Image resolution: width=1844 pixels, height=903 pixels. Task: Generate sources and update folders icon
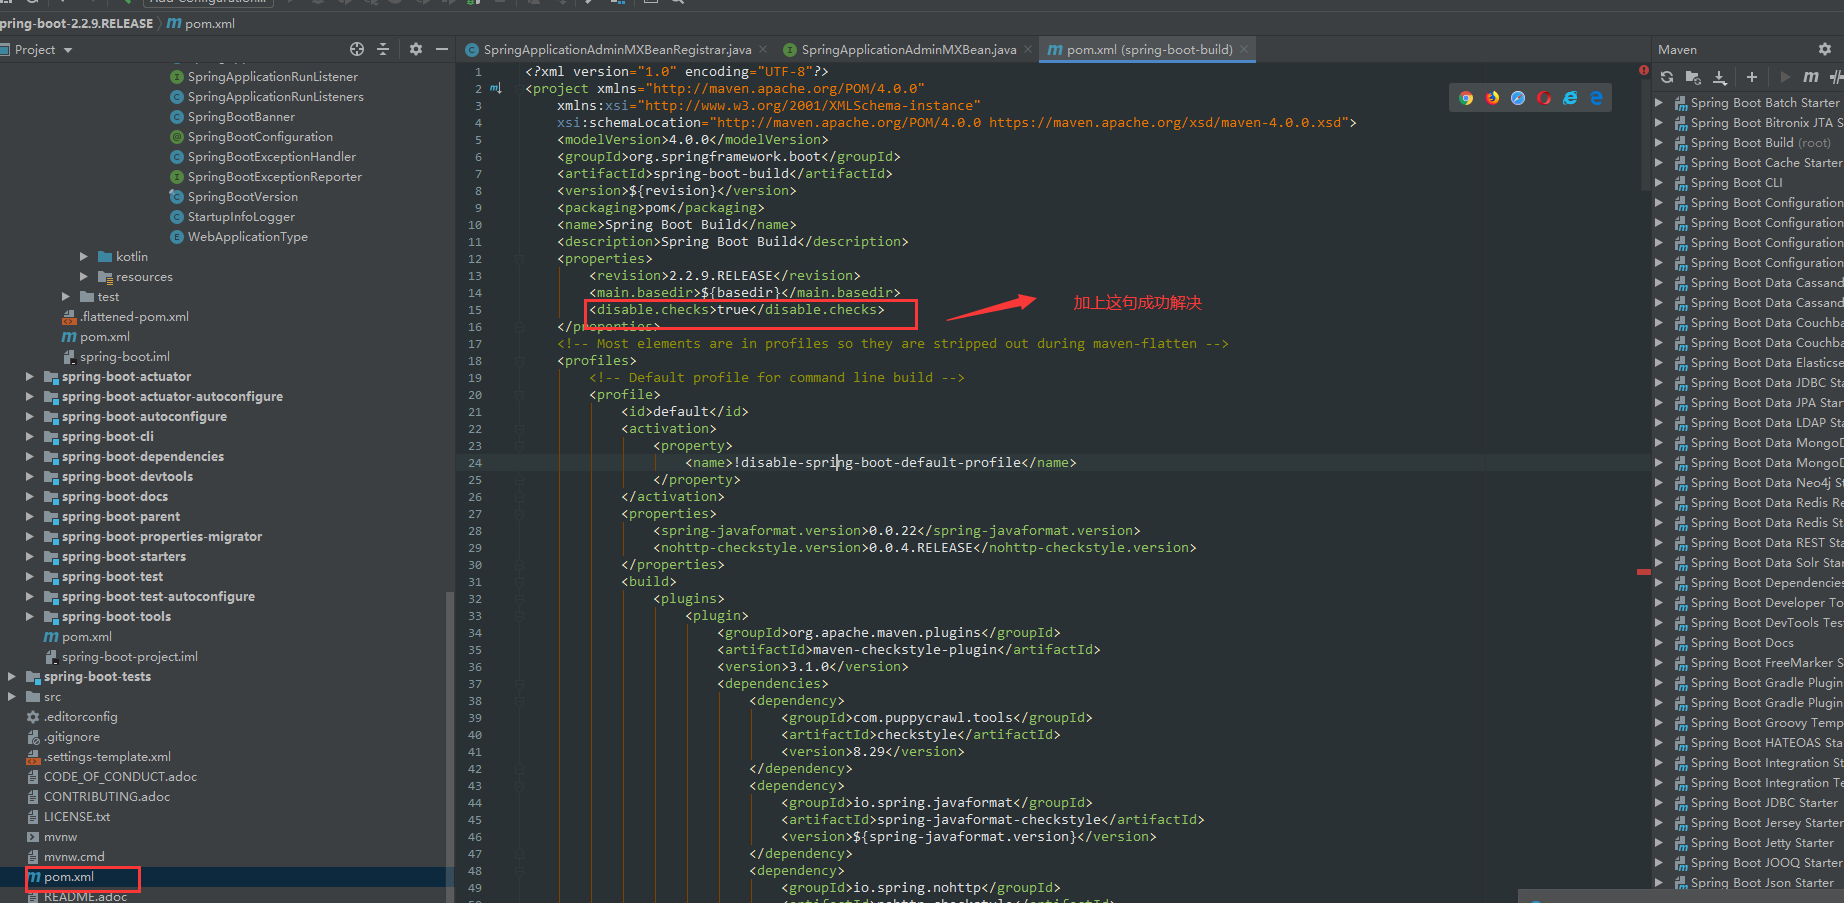(1693, 77)
